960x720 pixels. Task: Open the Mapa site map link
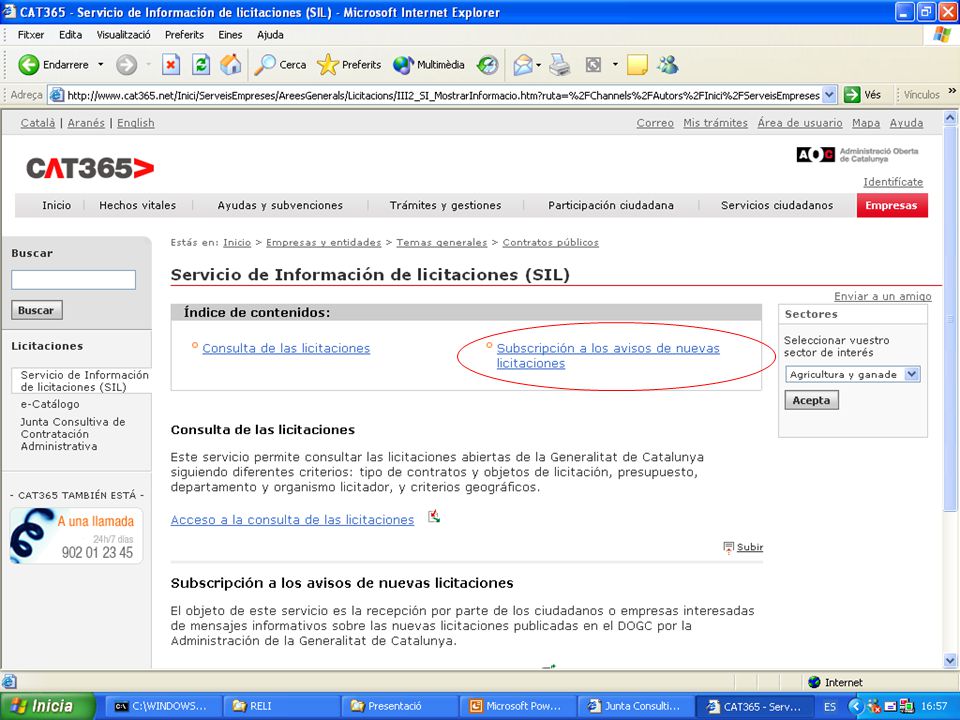[866, 123]
